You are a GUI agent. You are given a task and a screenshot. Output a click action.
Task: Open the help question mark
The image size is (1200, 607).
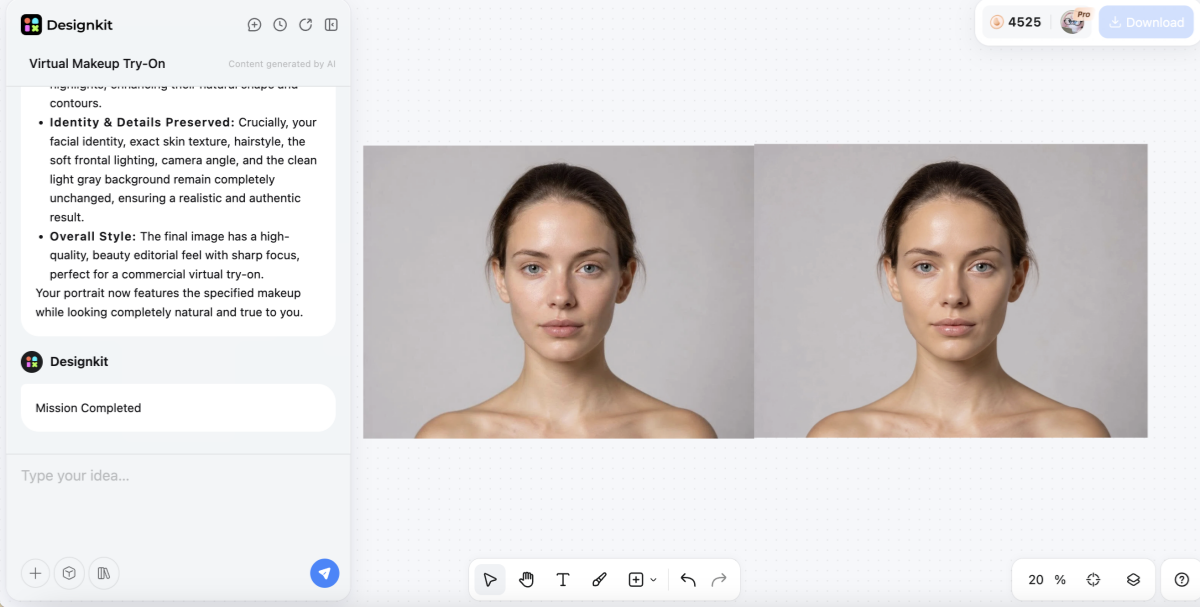pos(1182,580)
